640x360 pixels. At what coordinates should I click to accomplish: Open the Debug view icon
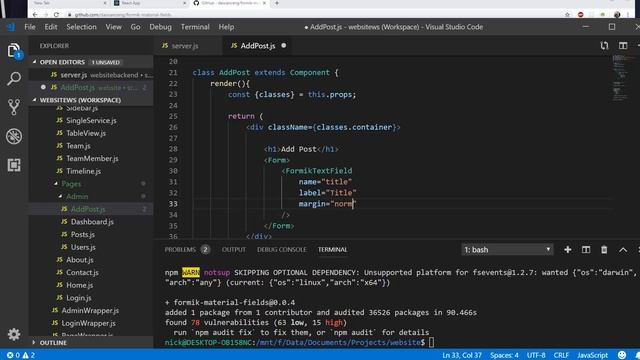(14, 136)
